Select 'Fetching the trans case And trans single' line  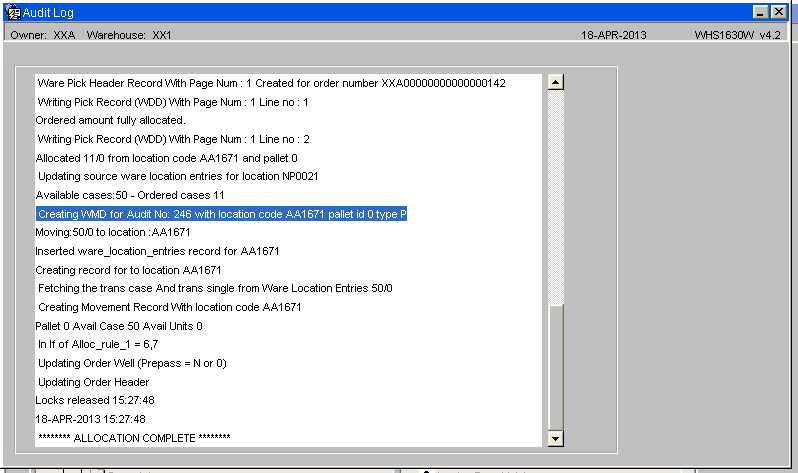[215, 289]
